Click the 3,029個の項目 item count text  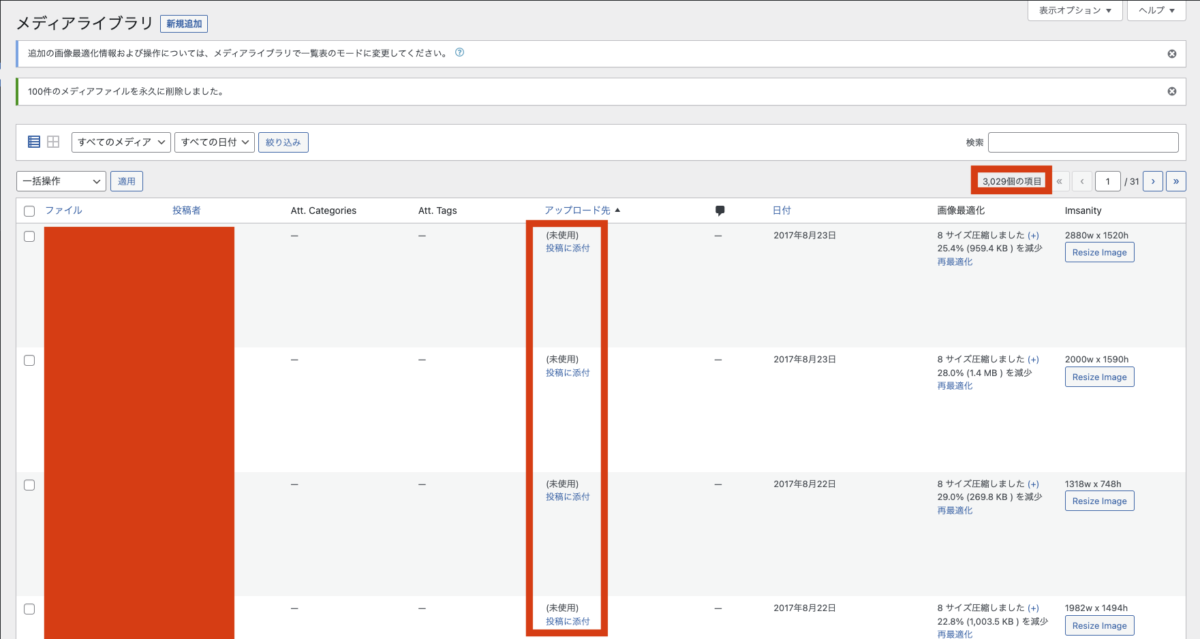click(1012, 181)
